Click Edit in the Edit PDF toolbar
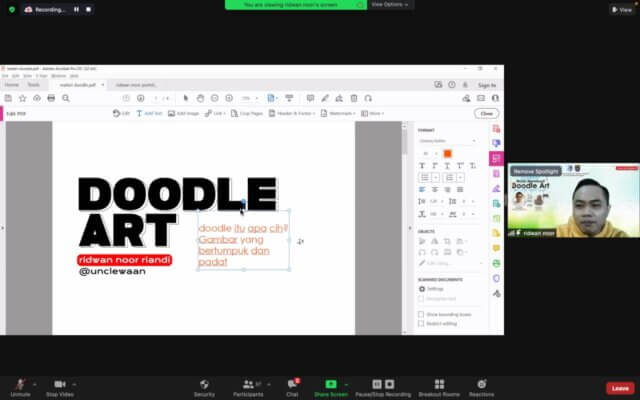 (x=121, y=113)
